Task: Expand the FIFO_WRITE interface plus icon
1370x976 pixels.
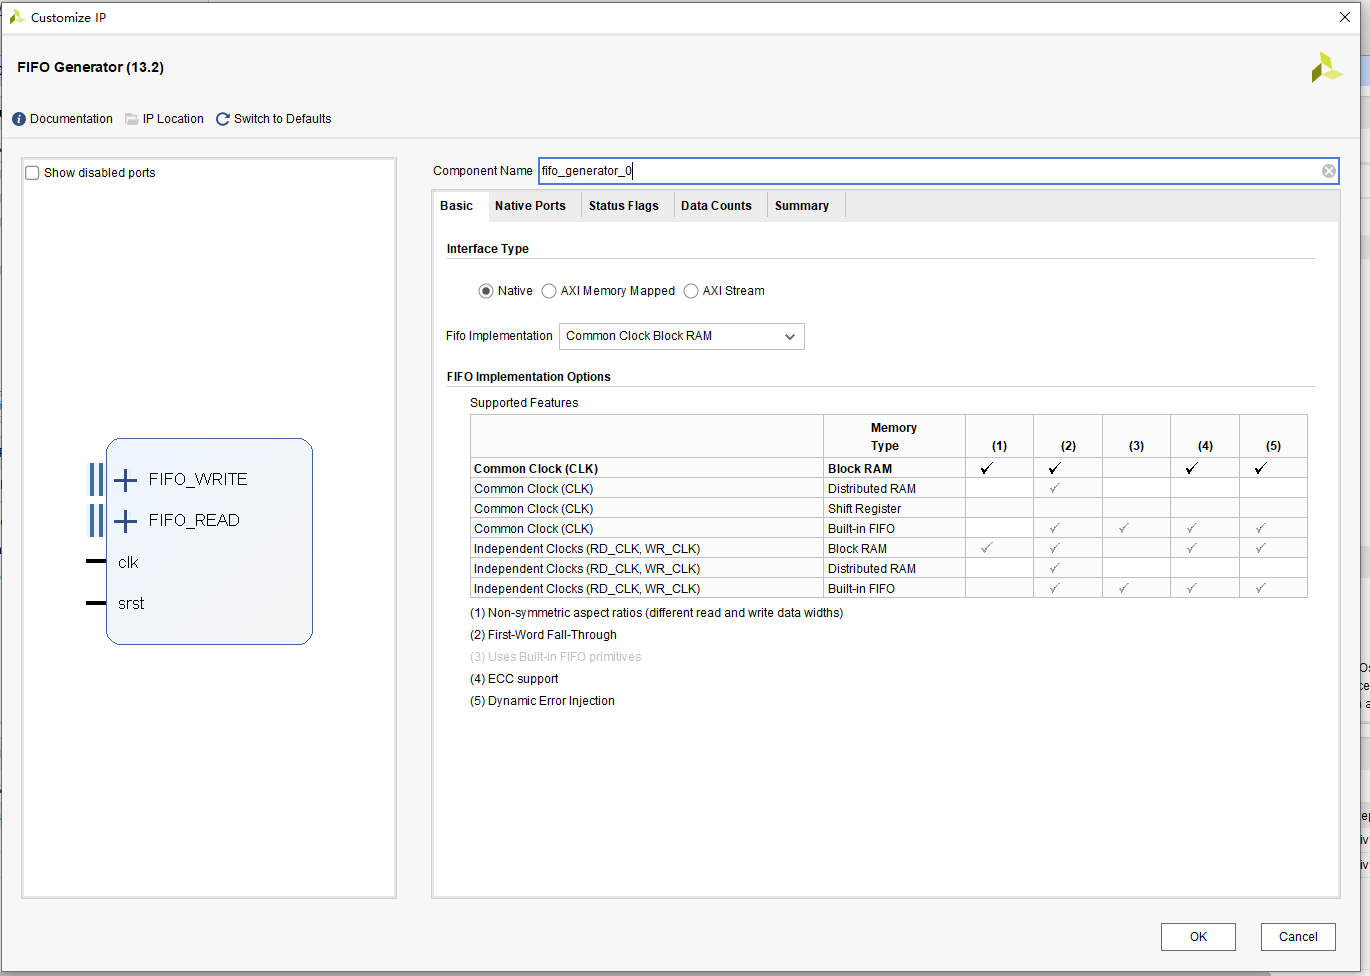Action: pos(125,480)
